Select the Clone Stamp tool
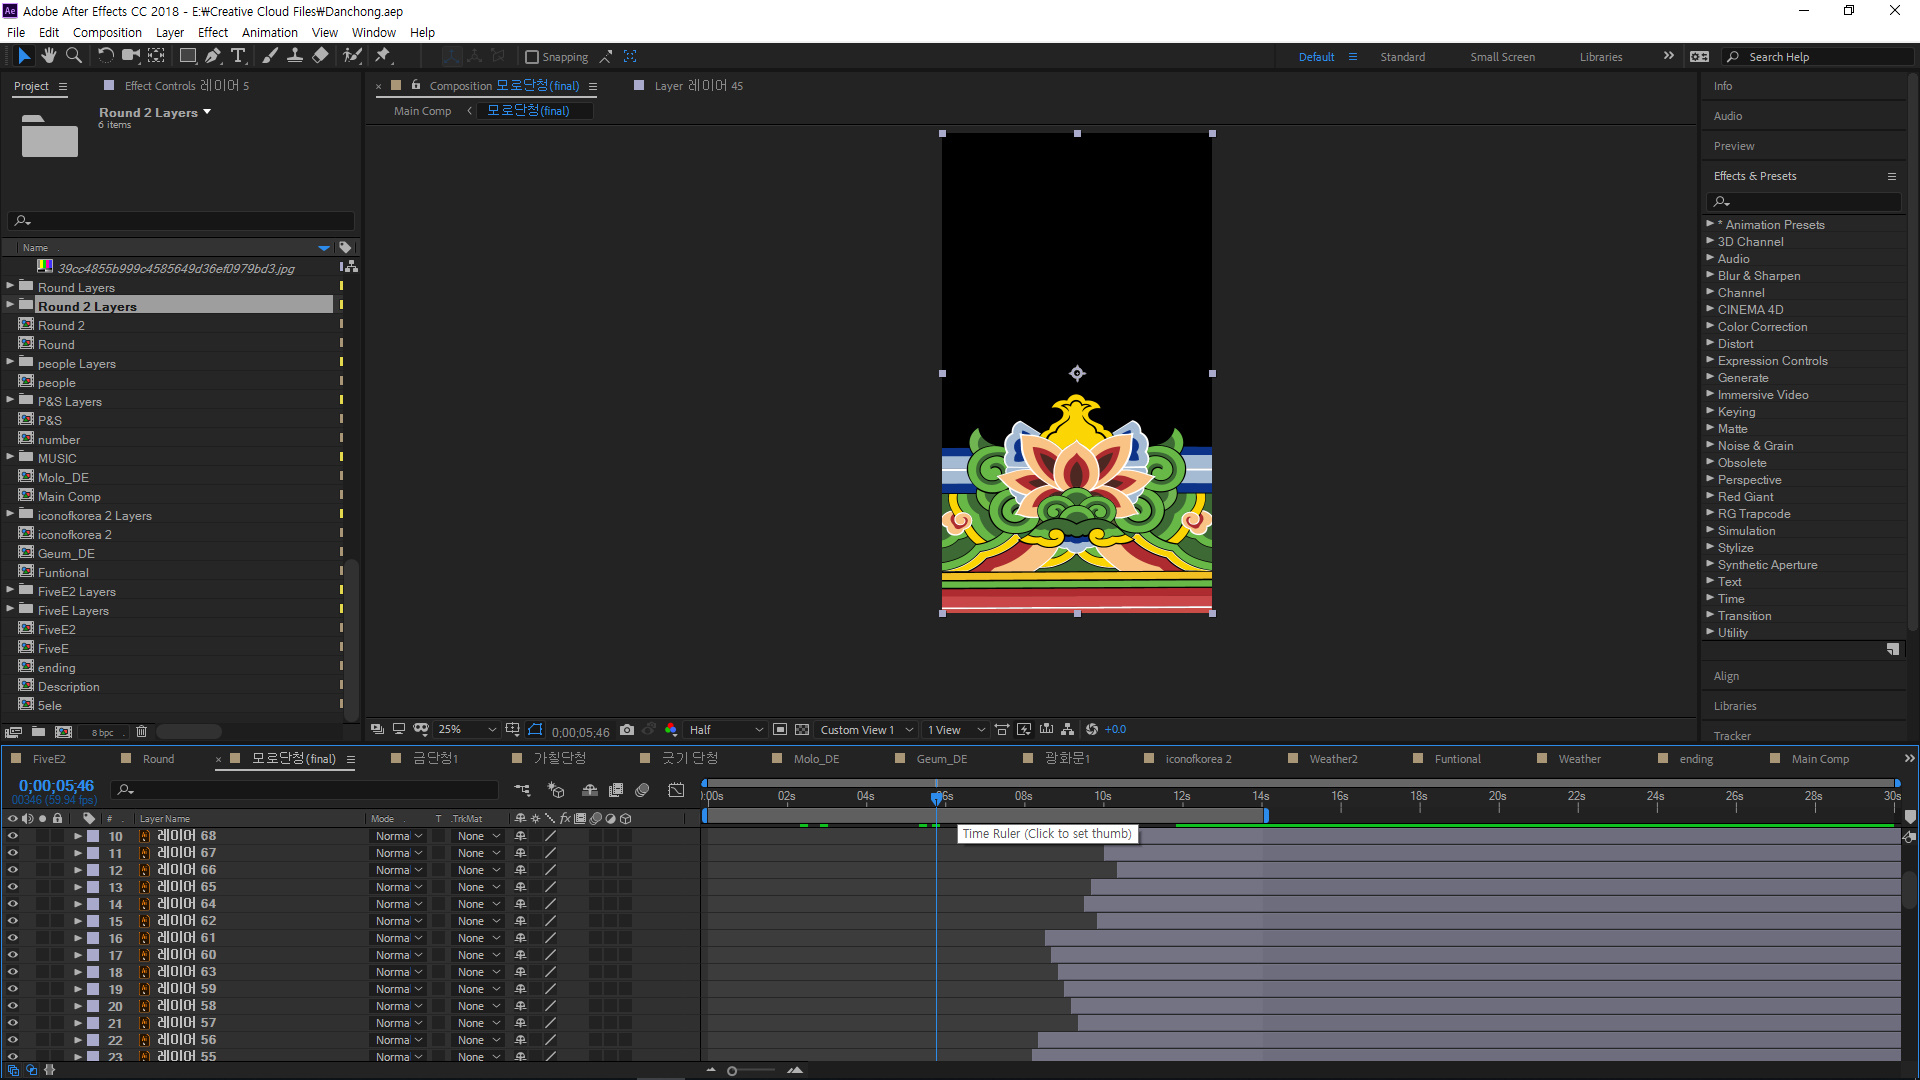Viewport: 1920px width, 1080px height. [295, 56]
